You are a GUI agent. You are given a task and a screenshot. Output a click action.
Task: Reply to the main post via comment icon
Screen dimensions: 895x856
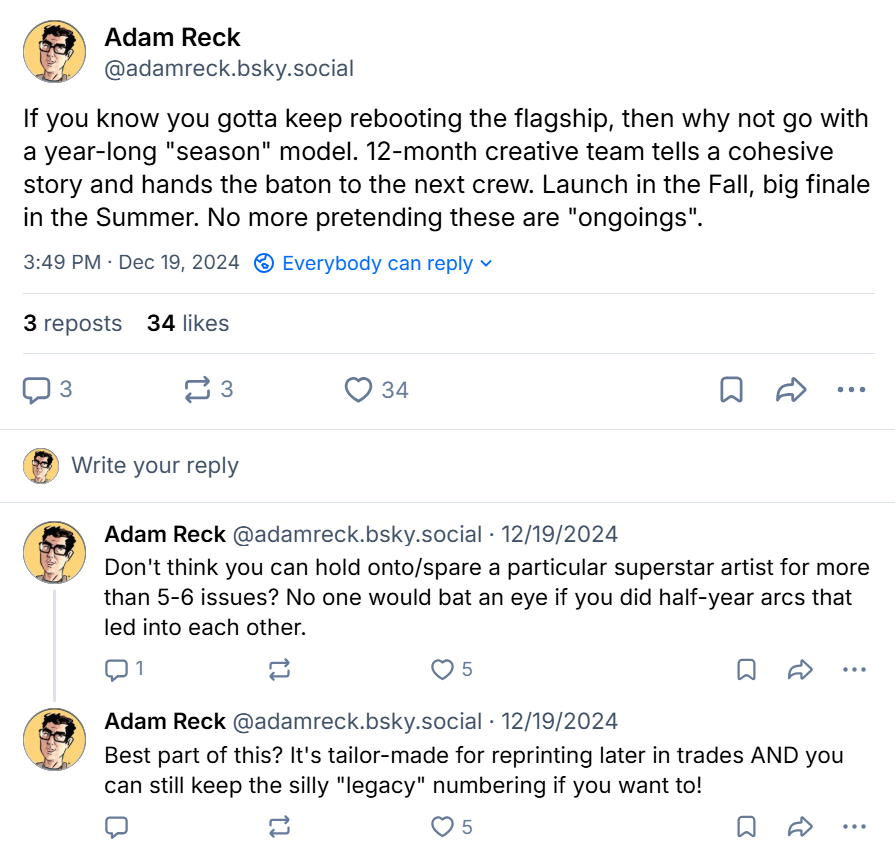(x=37, y=390)
